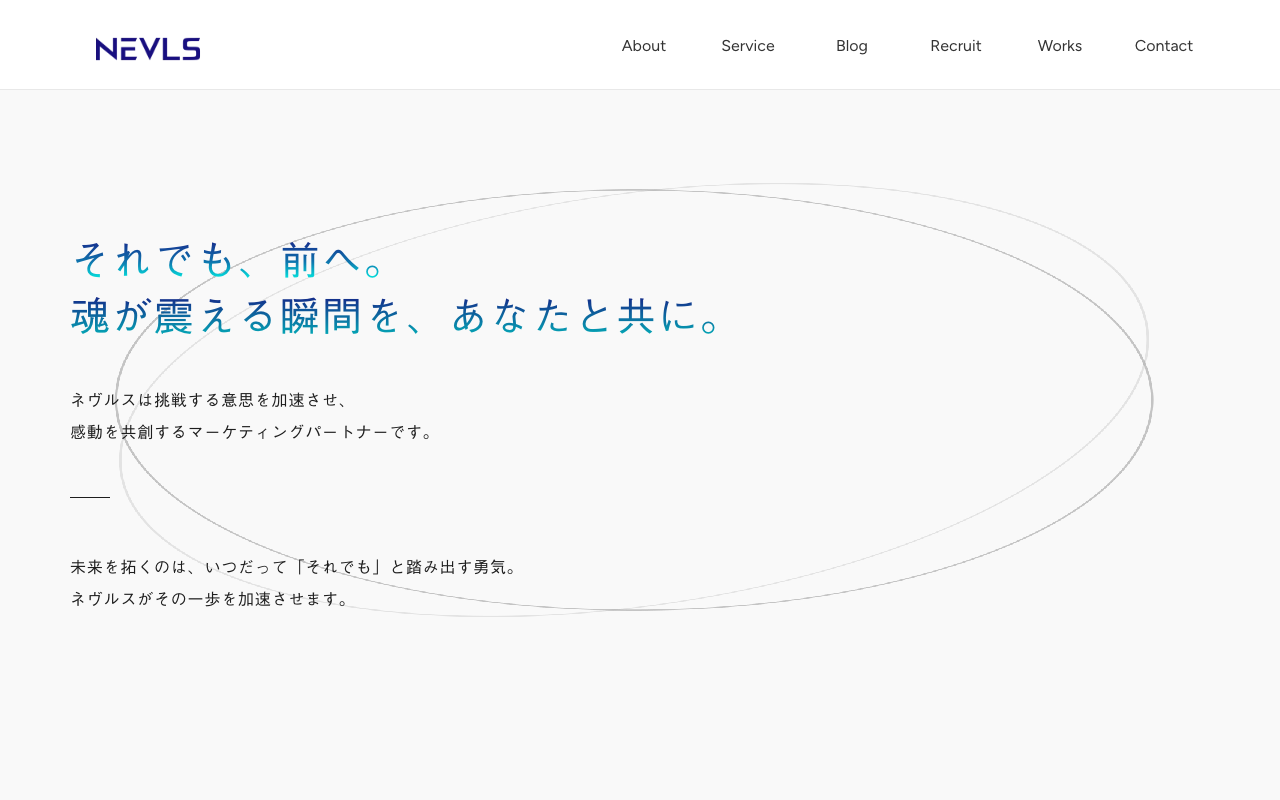Screen dimensions: 1280x800
Task: Click the text '感動を共創するマーケティングパートナーです。'
Action: [254, 432]
